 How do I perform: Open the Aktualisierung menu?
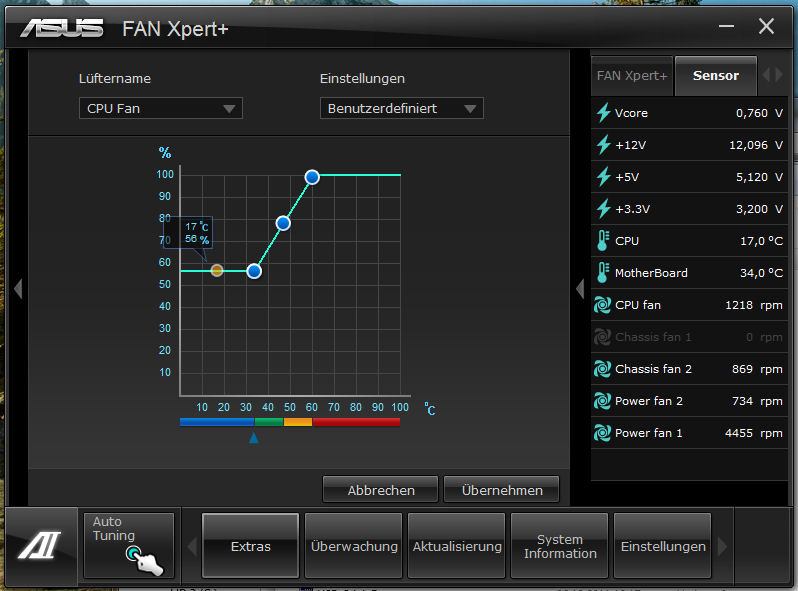[x=457, y=546]
